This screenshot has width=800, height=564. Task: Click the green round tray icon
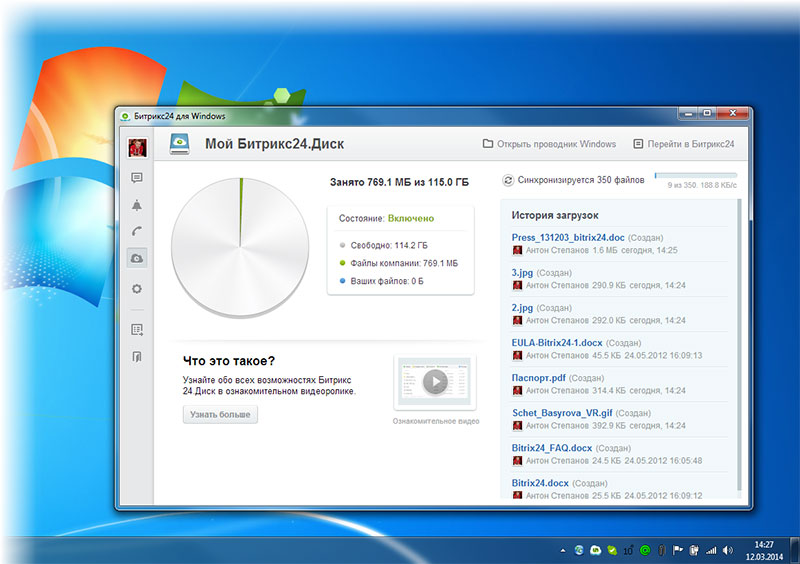click(x=645, y=550)
